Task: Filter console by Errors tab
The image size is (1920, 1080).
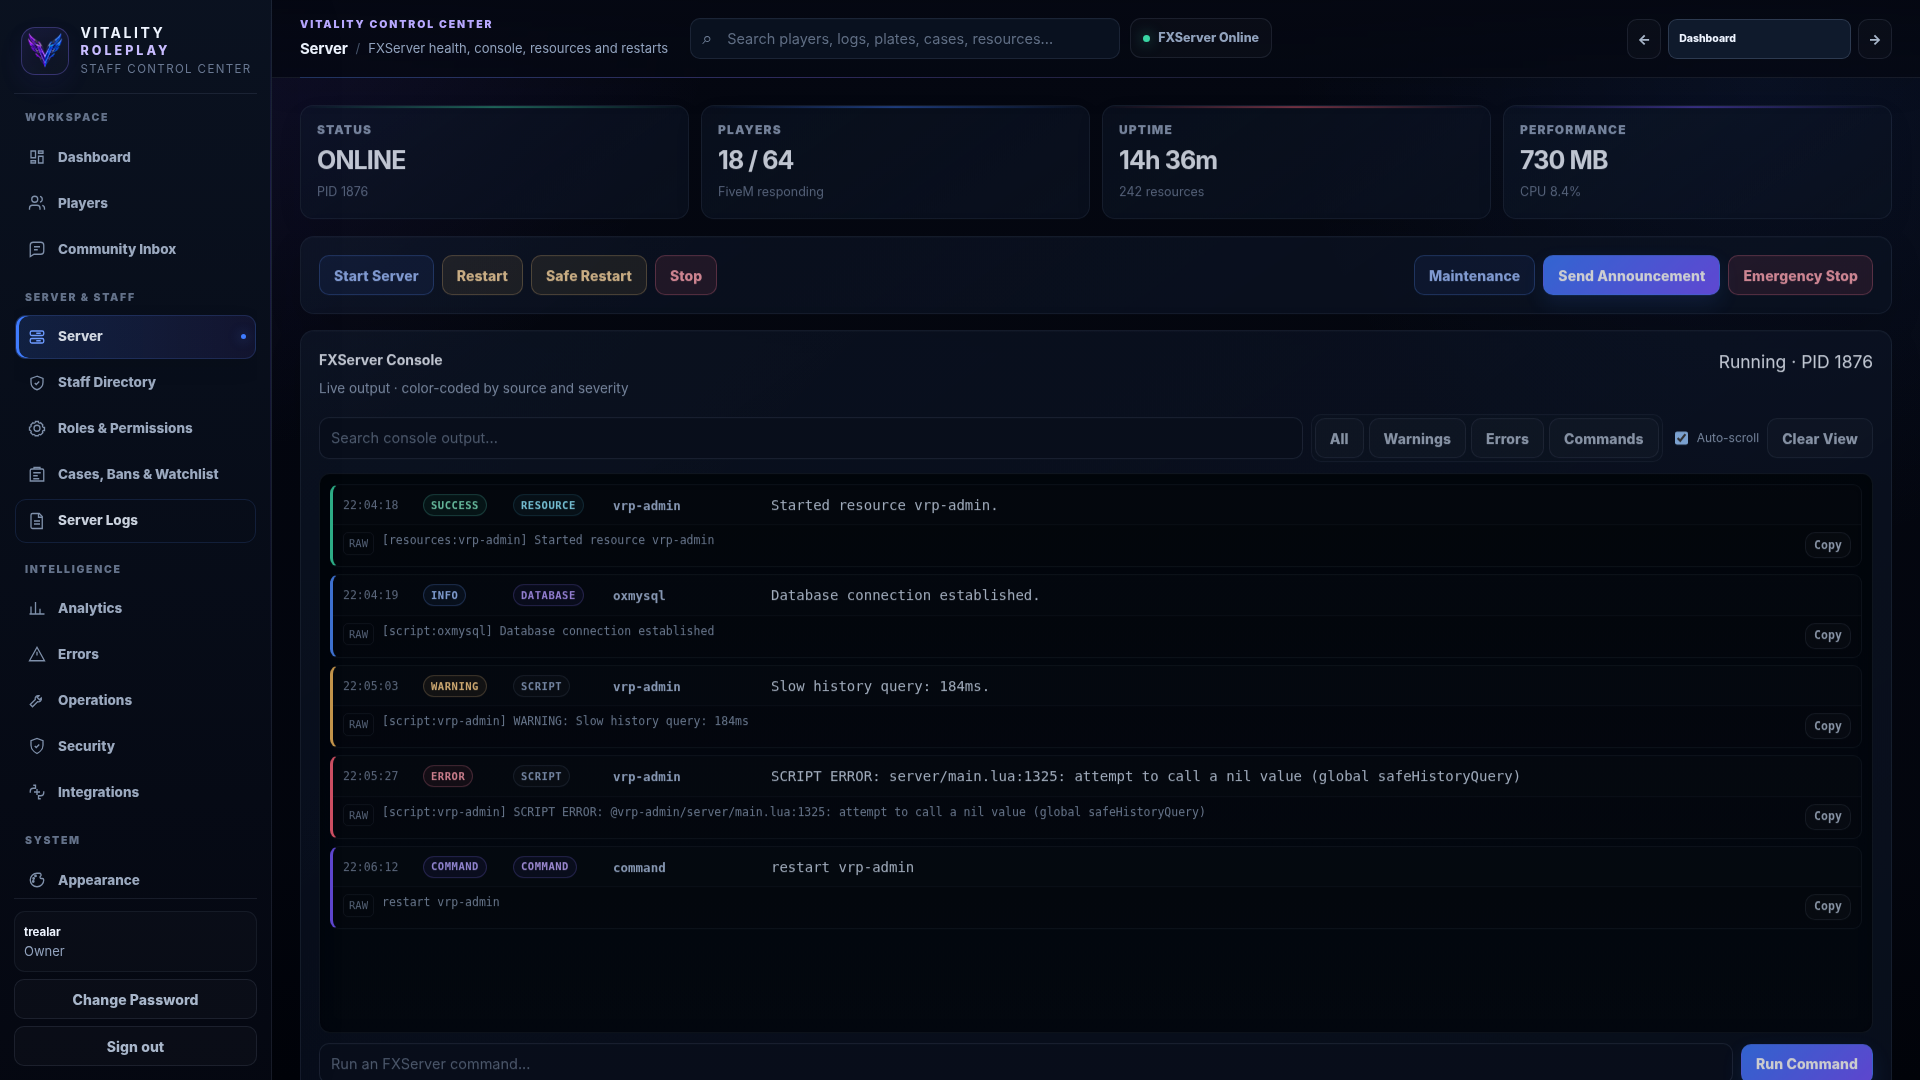Action: tap(1507, 439)
